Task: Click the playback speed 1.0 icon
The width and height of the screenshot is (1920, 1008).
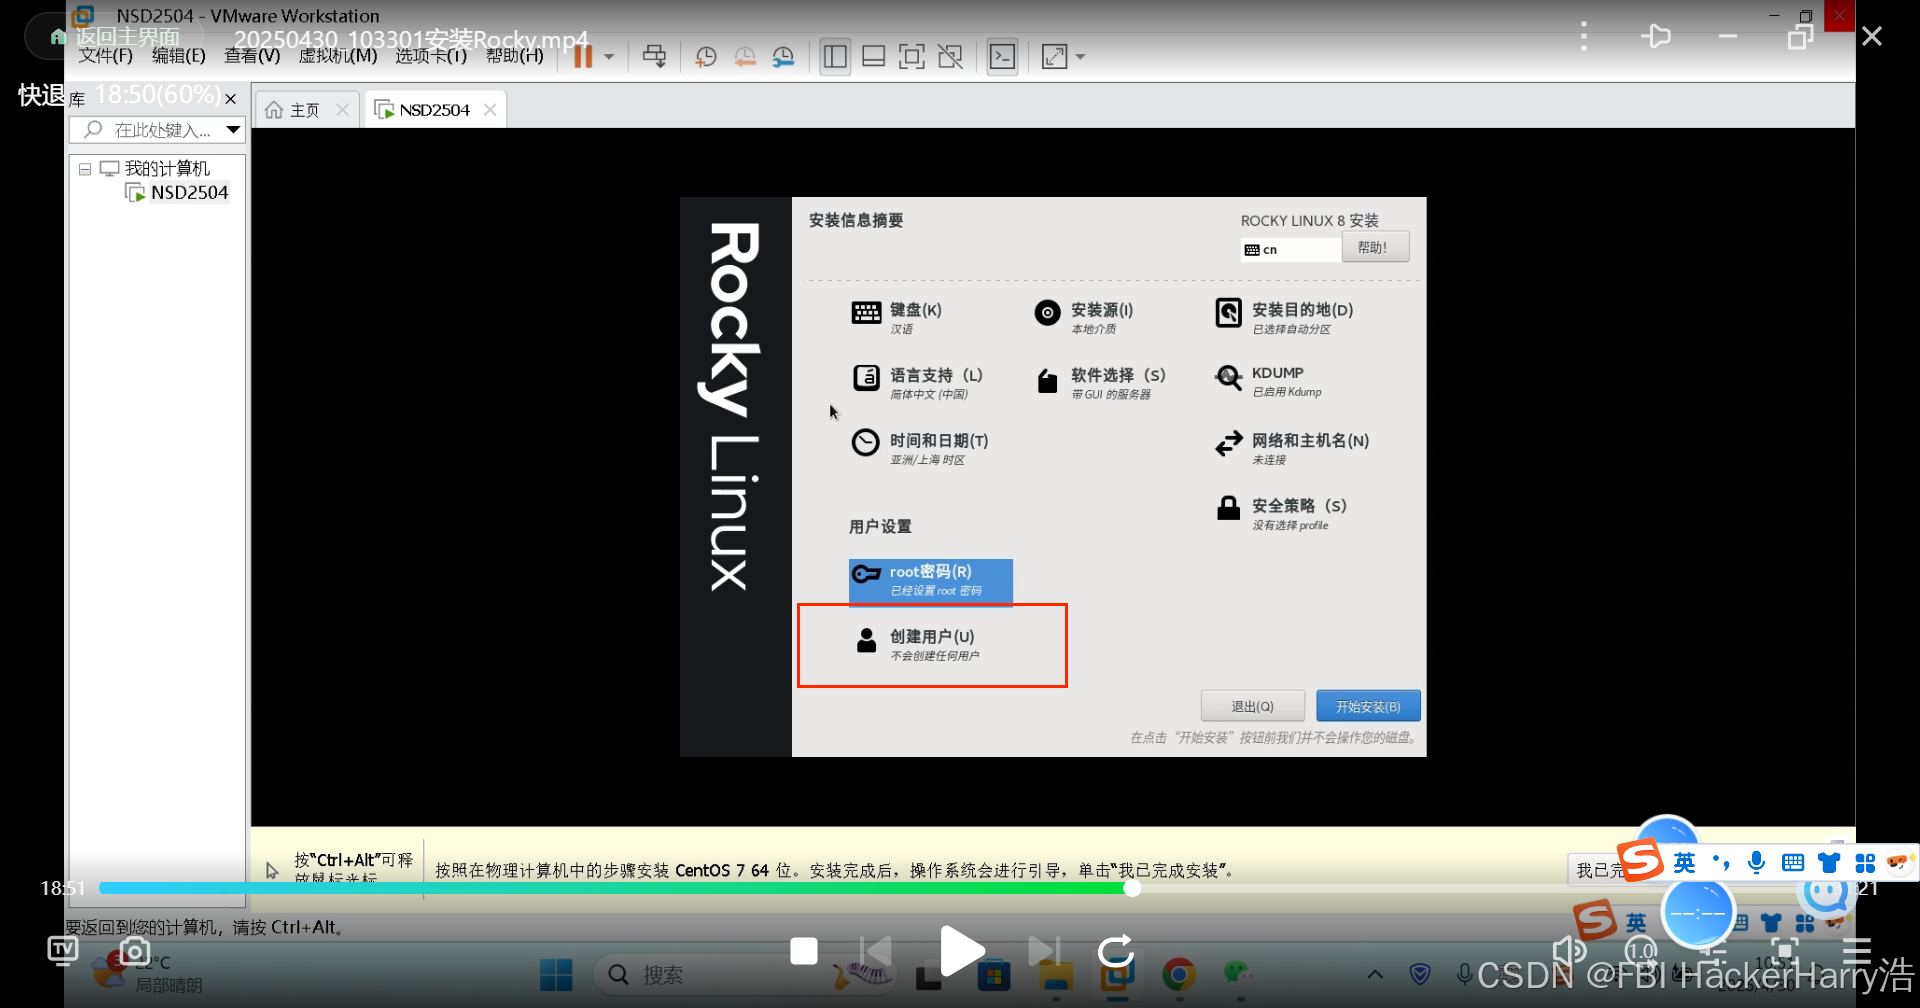Action: (x=1640, y=951)
